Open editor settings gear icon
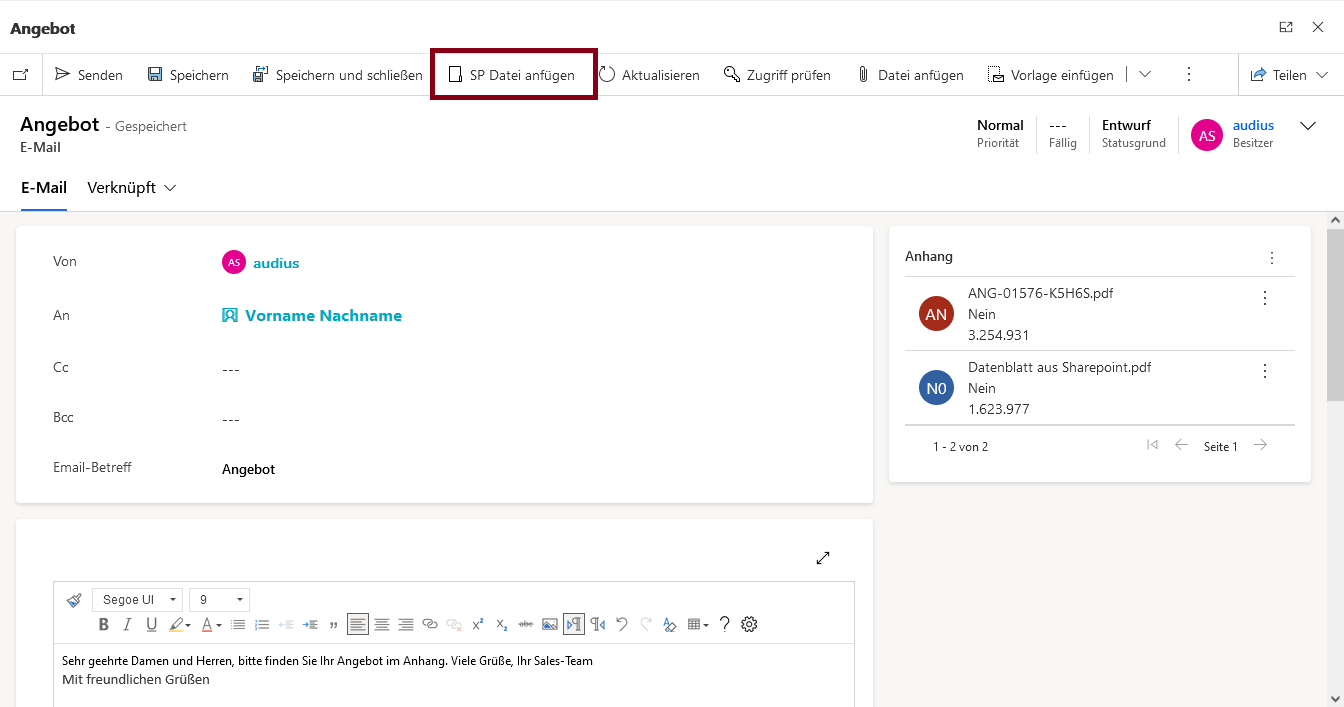The width and height of the screenshot is (1344, 707). [749, 624]
